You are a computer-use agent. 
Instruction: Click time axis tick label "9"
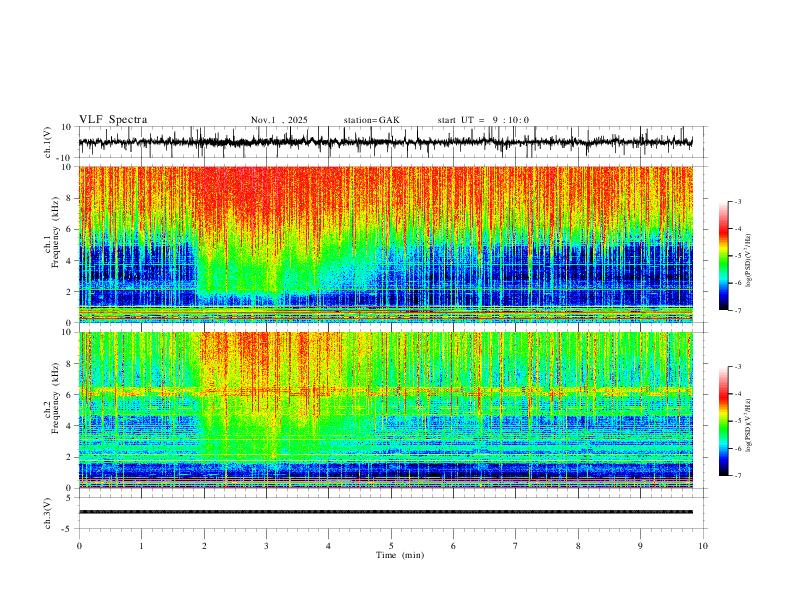point(640,546)
